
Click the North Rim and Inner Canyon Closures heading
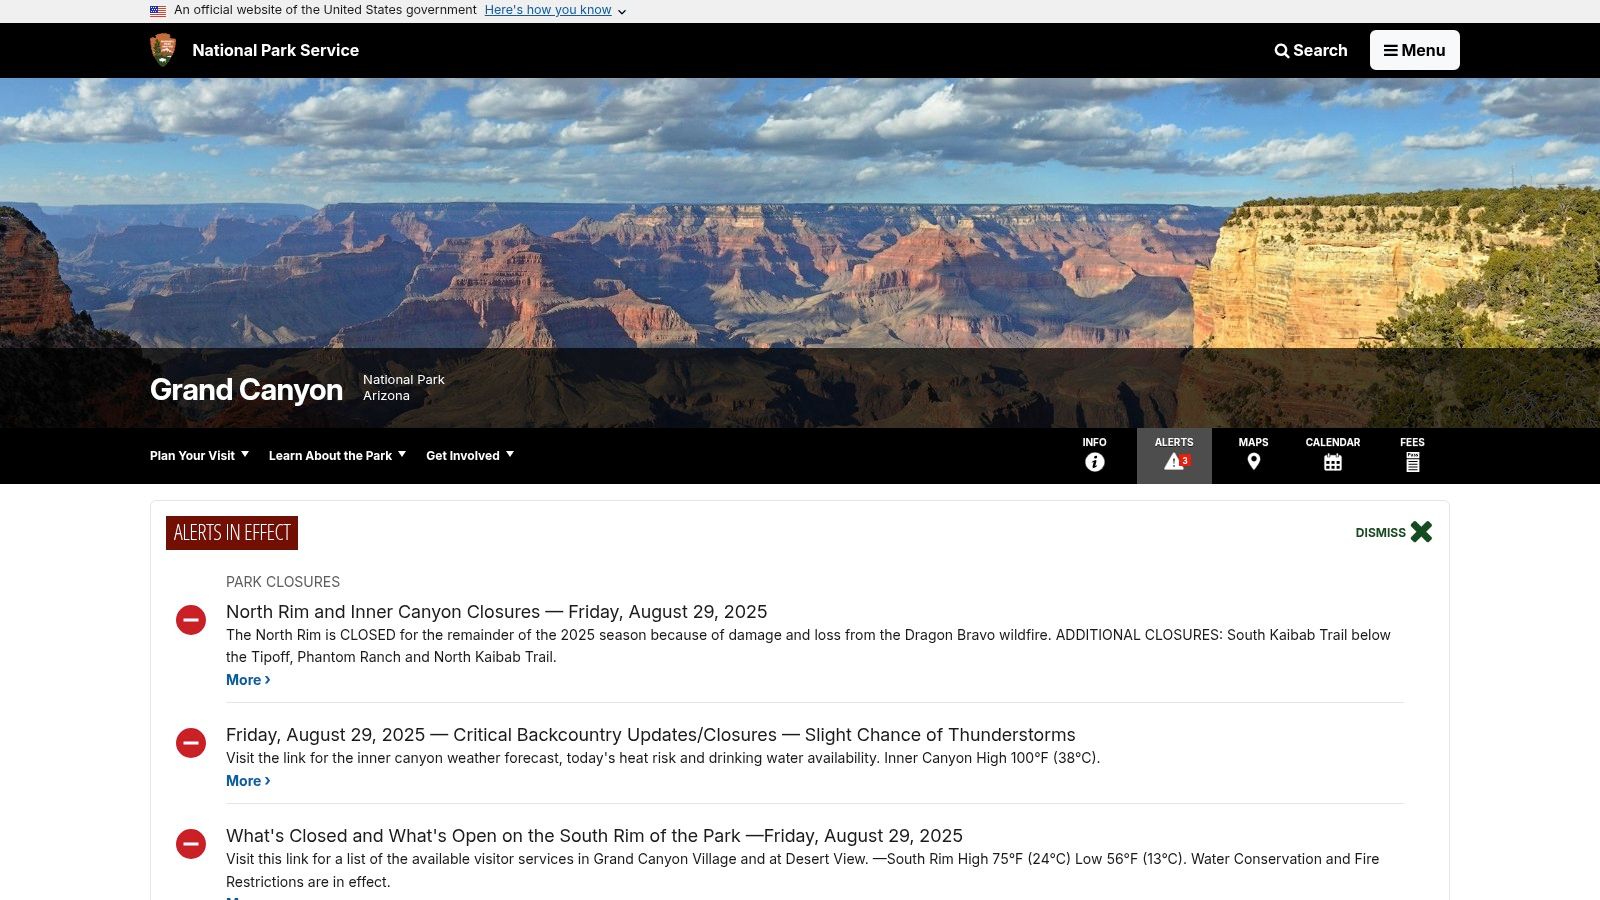click(497, 612)
